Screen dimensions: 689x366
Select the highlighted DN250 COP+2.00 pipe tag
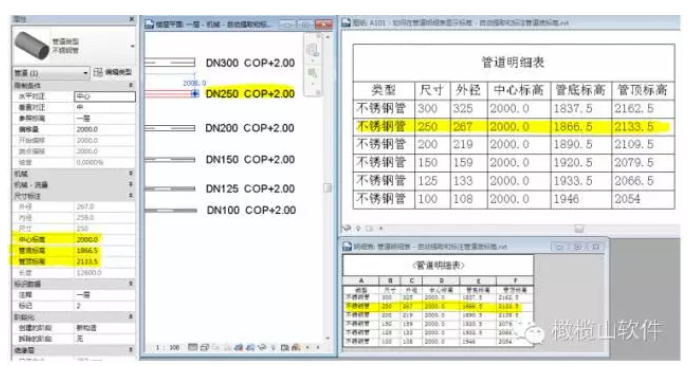pos(250,94)
